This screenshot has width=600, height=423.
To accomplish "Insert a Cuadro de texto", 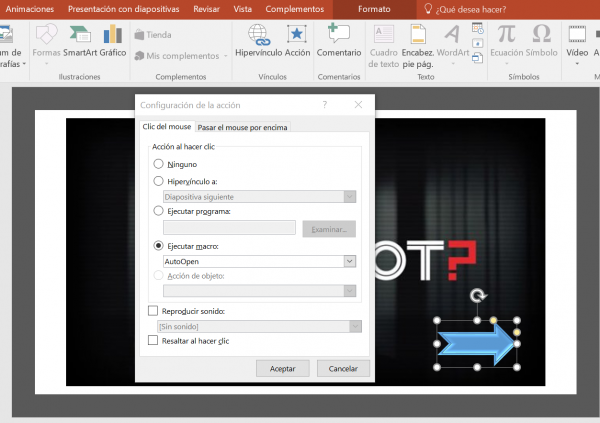I will tap(383, 46).
